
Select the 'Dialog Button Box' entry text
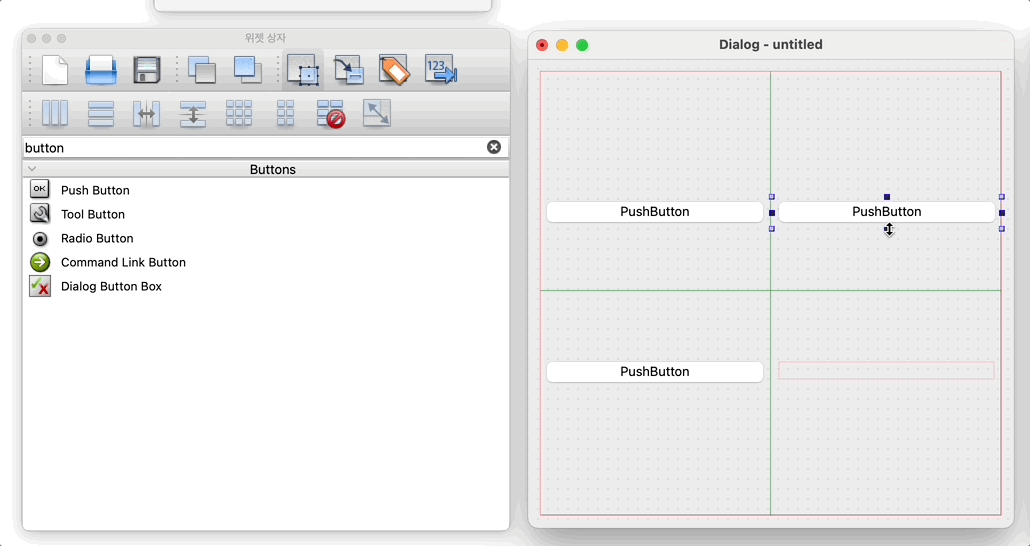pos(111,286)
